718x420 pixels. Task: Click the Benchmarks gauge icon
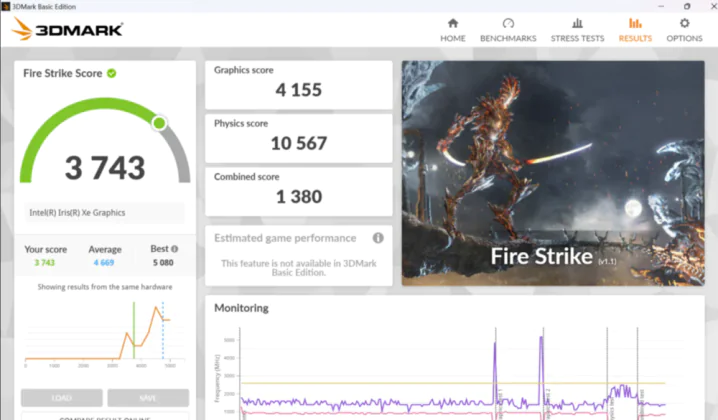508,23
